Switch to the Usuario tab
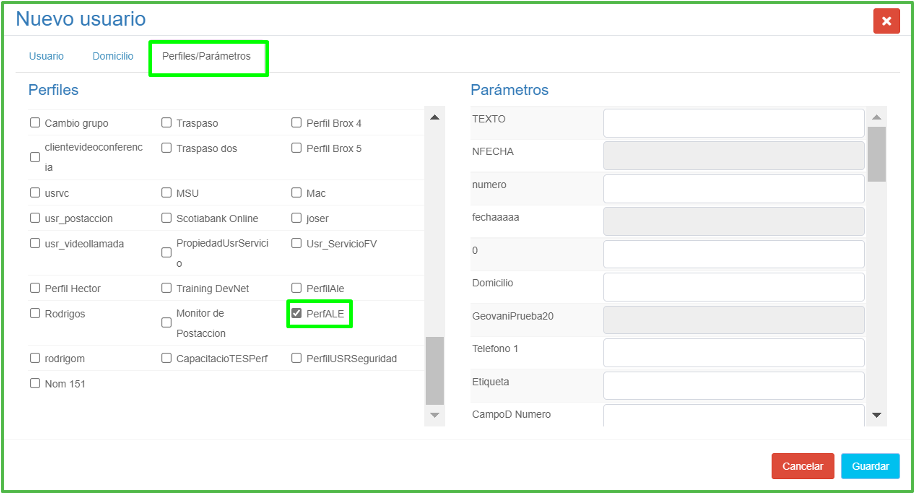This screenshot has width=914, height=494. (x=46, y=56)
